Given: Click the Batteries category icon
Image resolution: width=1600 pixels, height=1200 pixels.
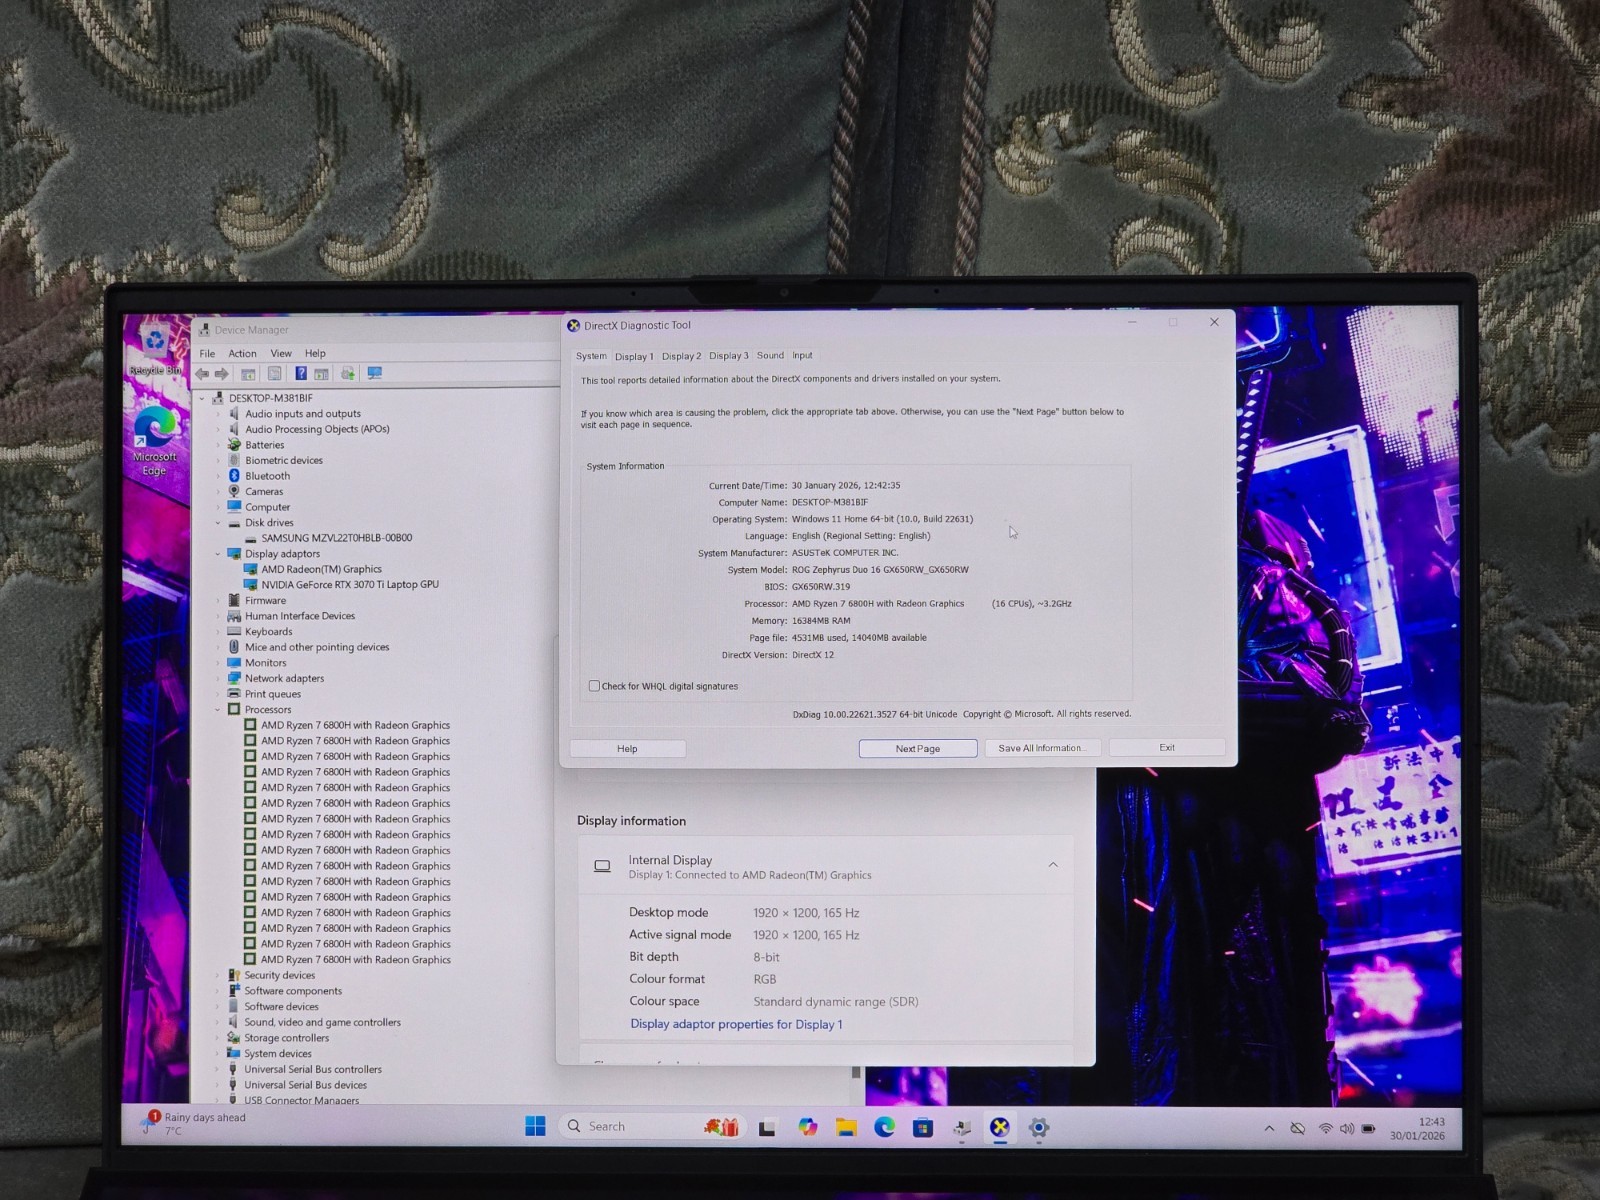Looking at the screenshot, I should [x=234, y=445].
